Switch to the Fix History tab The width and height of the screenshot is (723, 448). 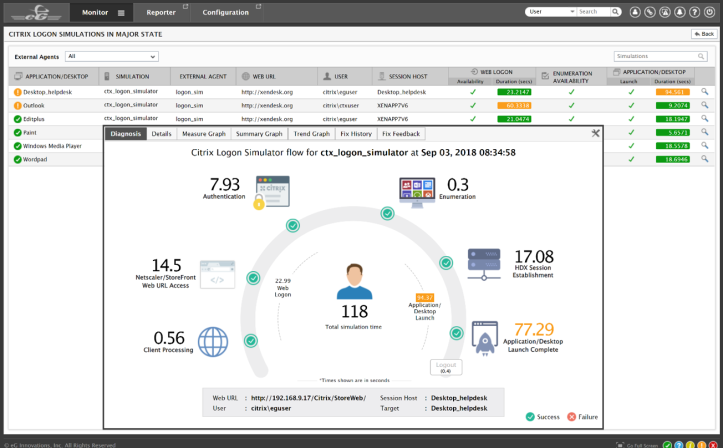tap(356, 134)
